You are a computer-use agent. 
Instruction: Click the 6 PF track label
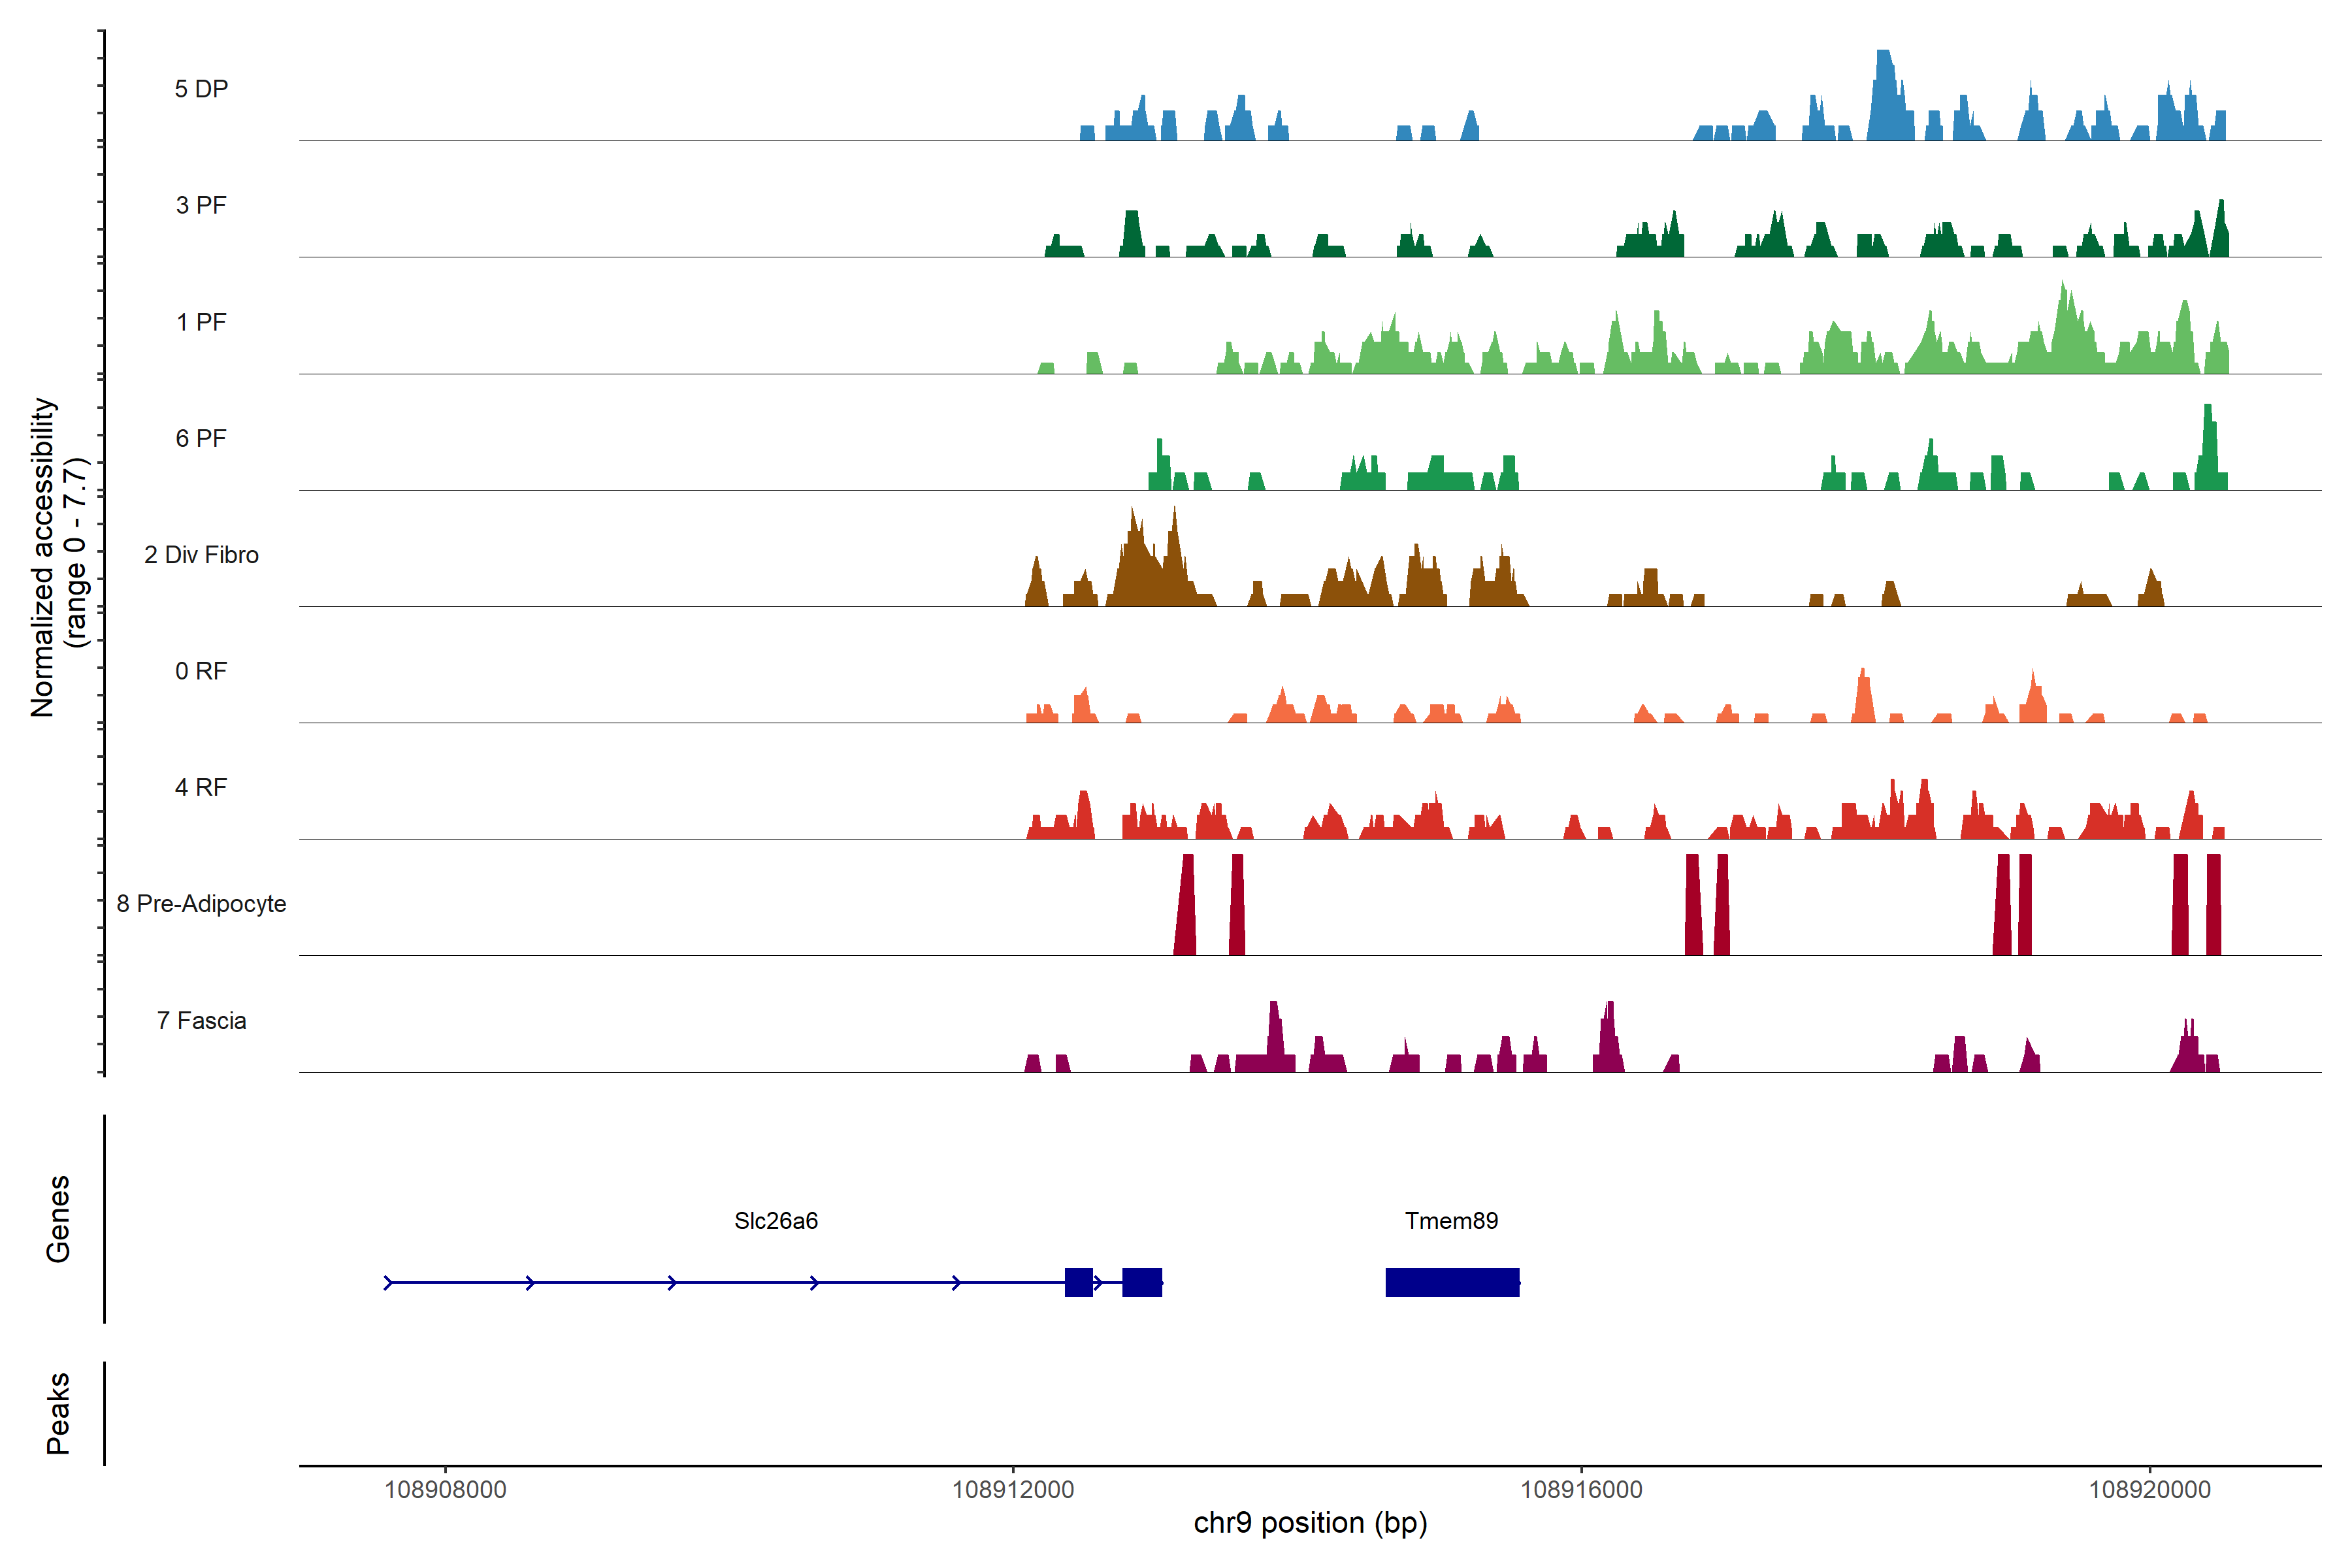(x=201, y=438)
